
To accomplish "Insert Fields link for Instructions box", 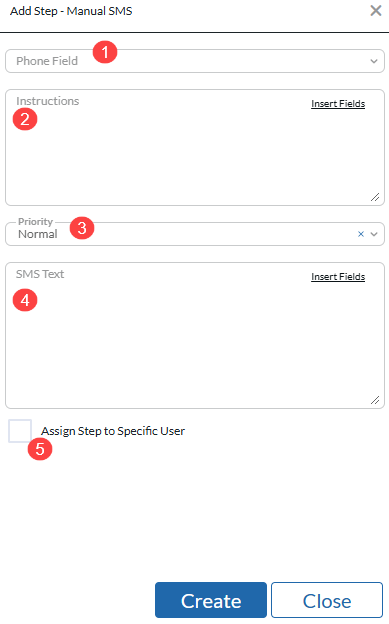I will point(338,103).
